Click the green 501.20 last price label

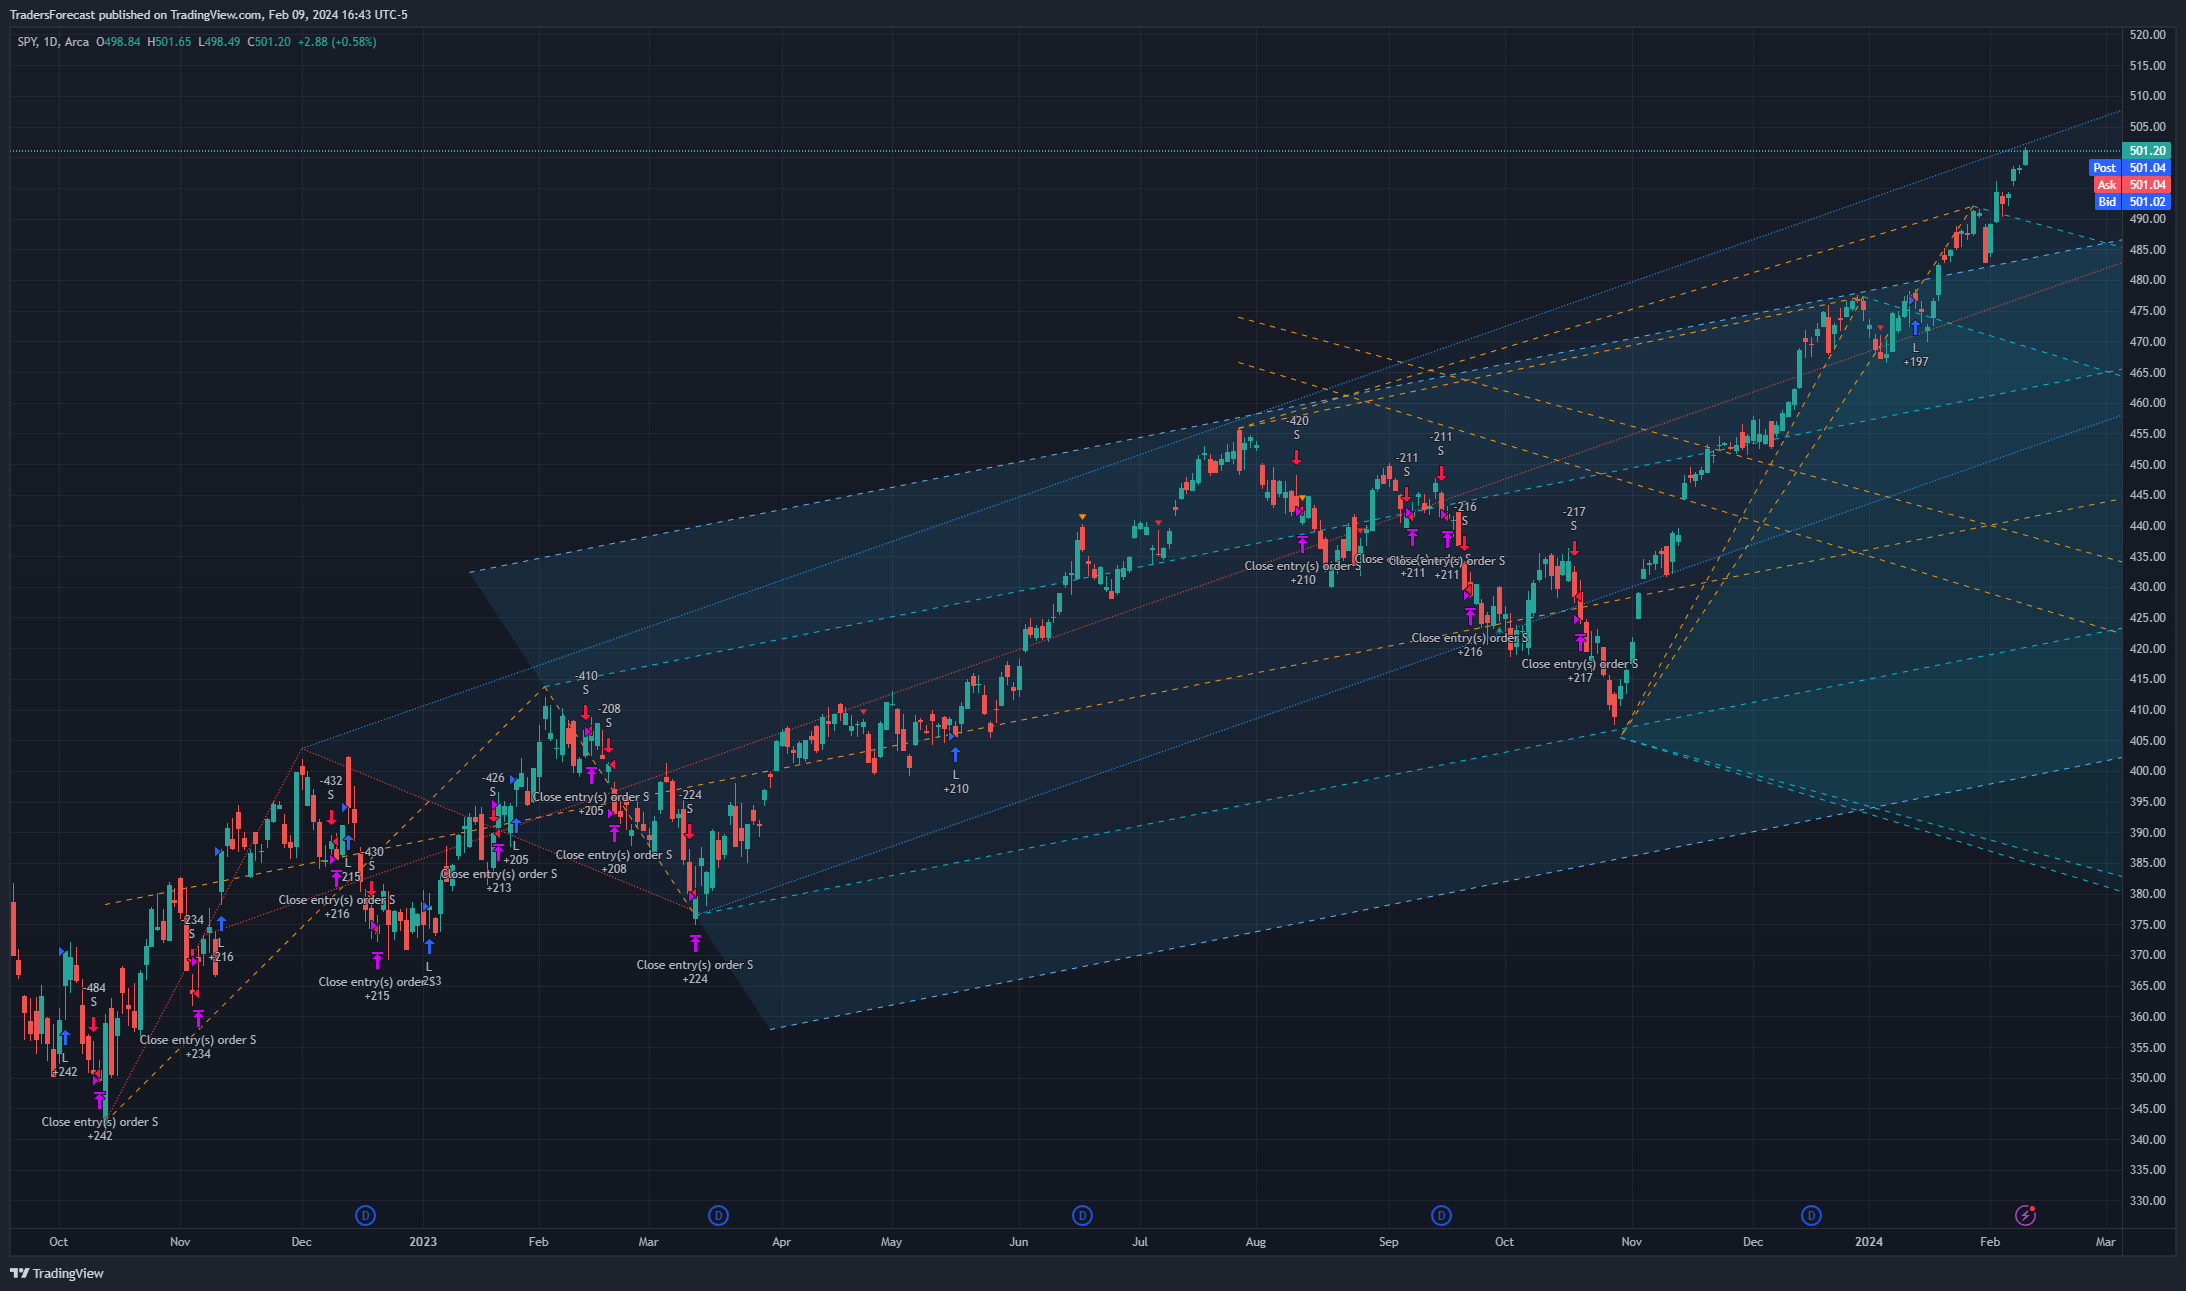(2146, 151)
